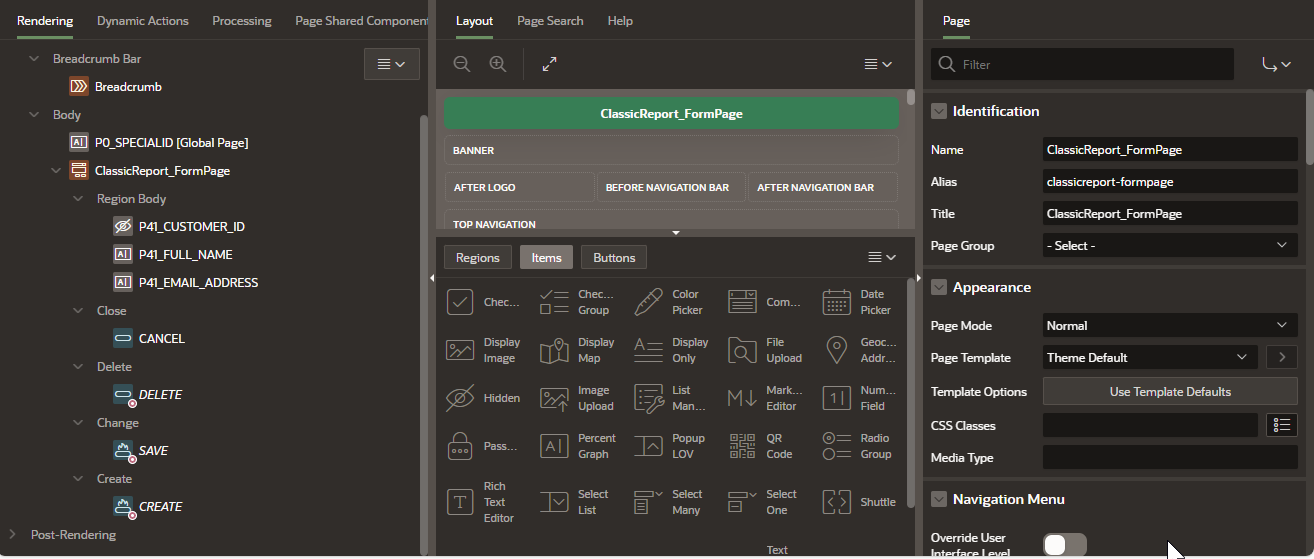Pick the Number Field item icon
The width and height of the screenshot is (1314, 559).
(x=837, y=398)
